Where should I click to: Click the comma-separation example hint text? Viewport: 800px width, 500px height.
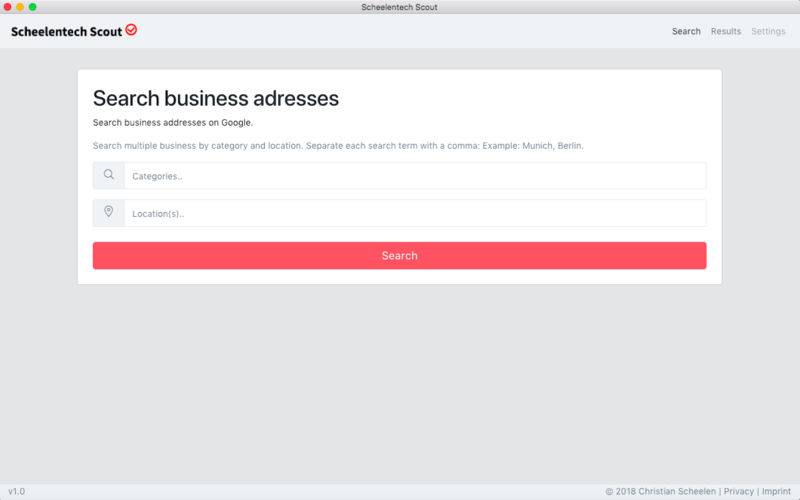(x=338, y=145)
